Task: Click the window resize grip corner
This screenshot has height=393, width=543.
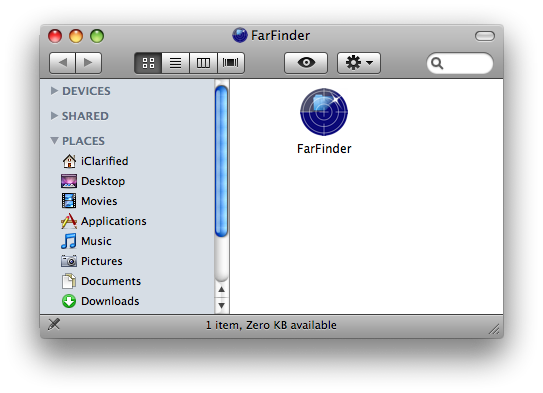Action: point(495,329)
